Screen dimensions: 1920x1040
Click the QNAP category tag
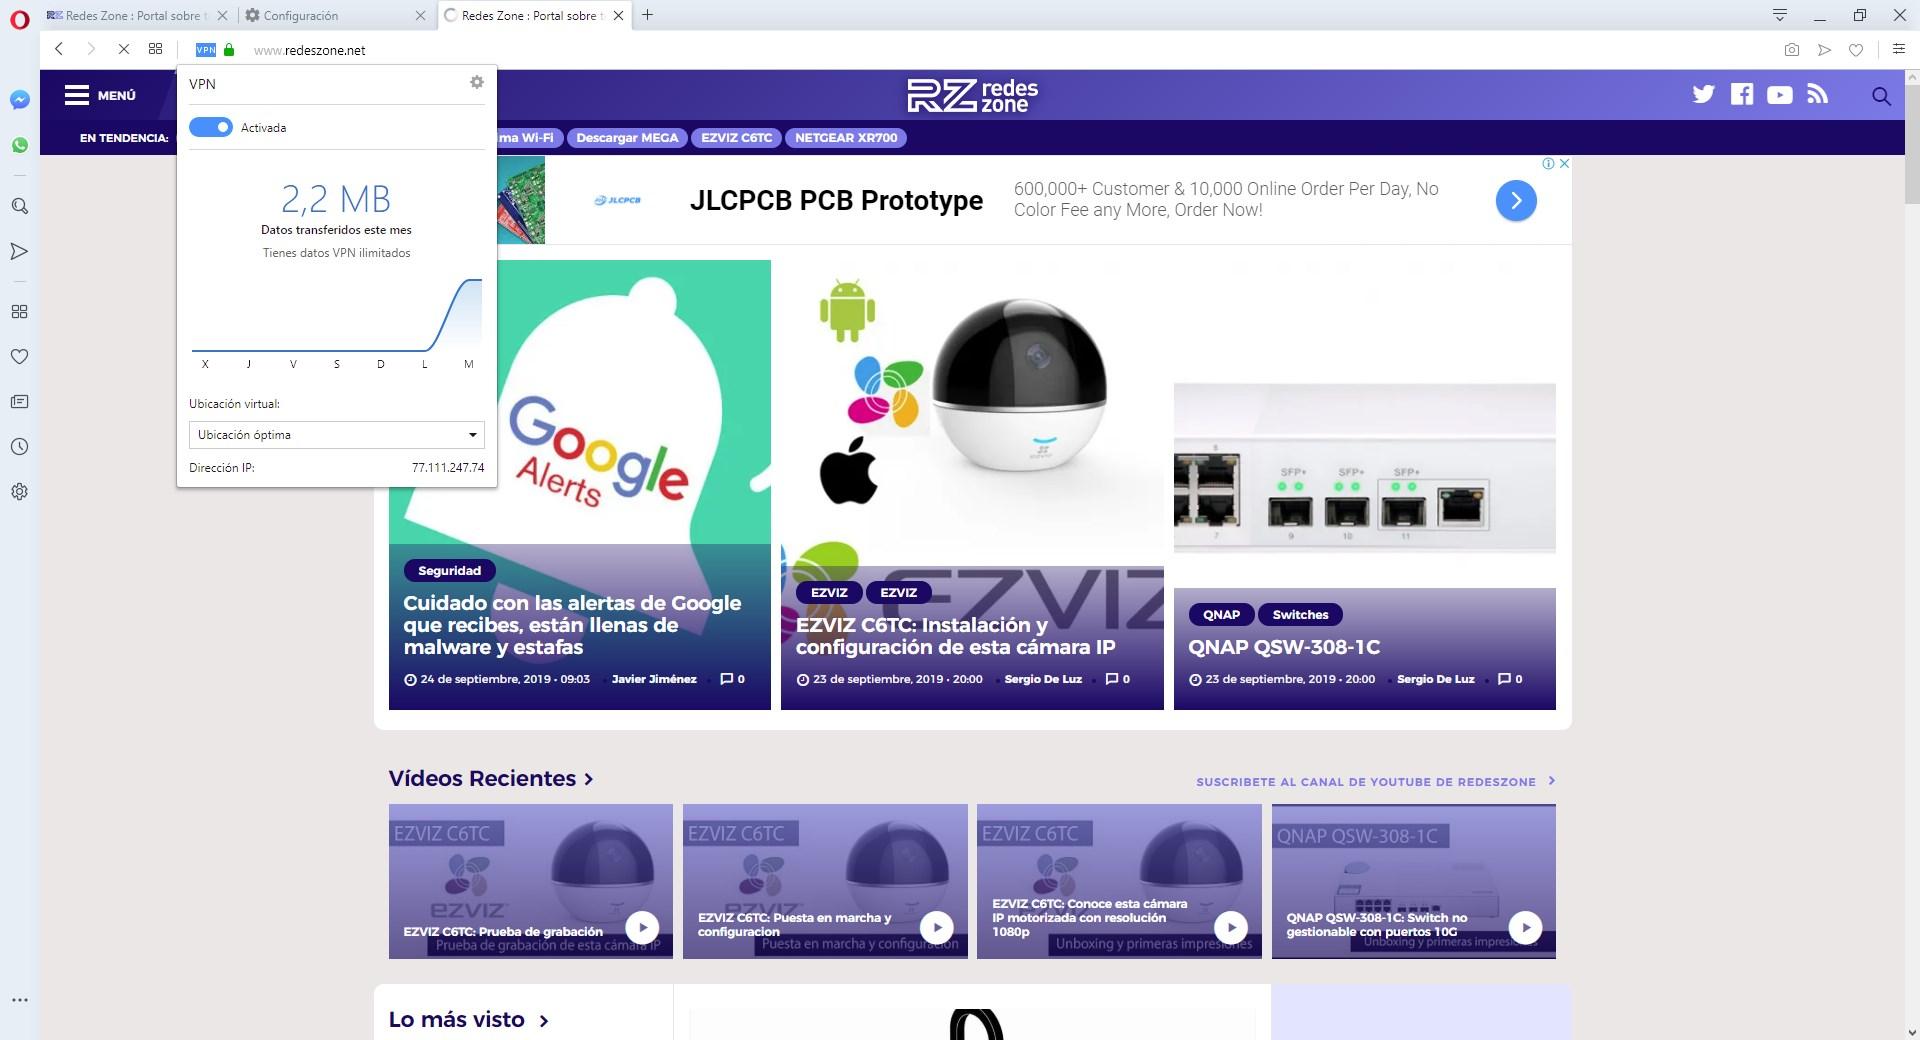1221,615
